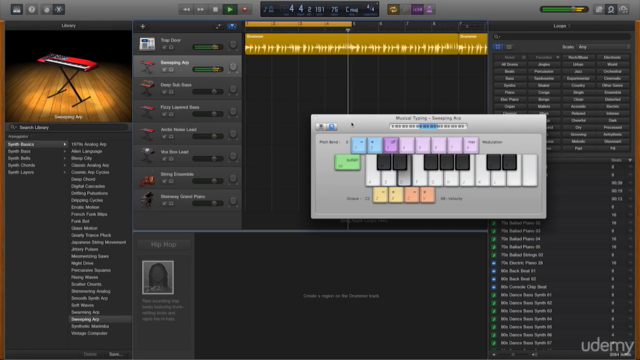
Task: Click the octave down Z key
Action: (380, 195)
